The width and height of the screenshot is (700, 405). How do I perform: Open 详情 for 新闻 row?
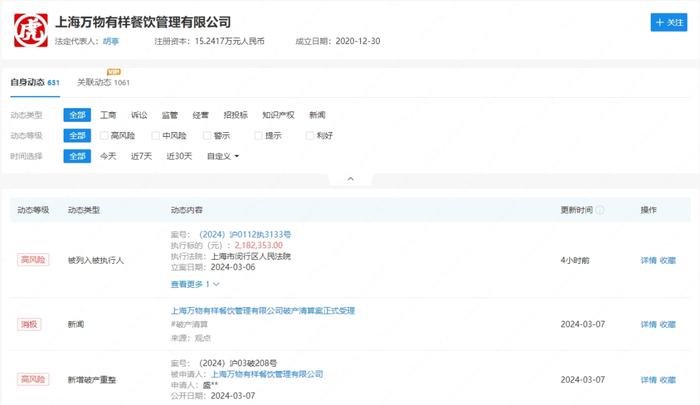click(x=648, y=325)
